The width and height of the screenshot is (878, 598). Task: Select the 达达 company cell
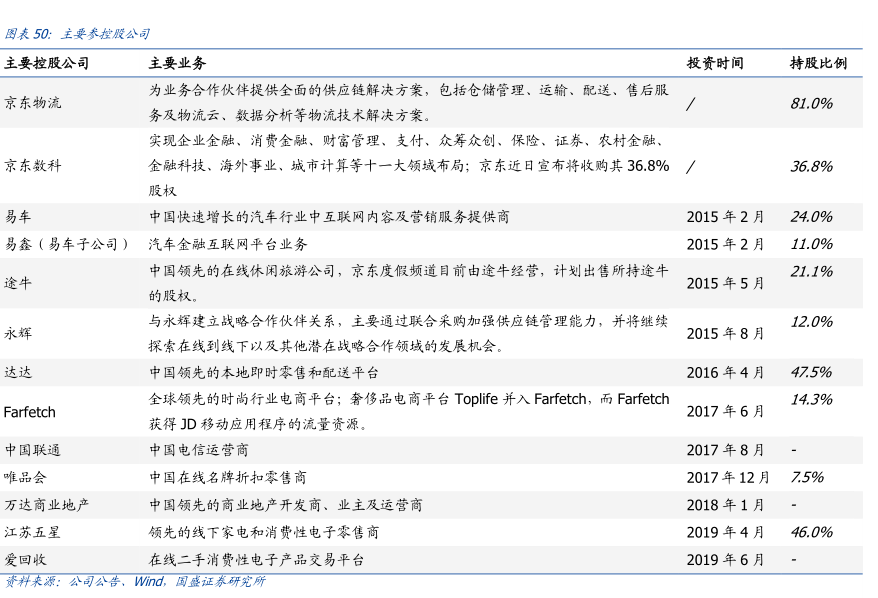(18, 372)
